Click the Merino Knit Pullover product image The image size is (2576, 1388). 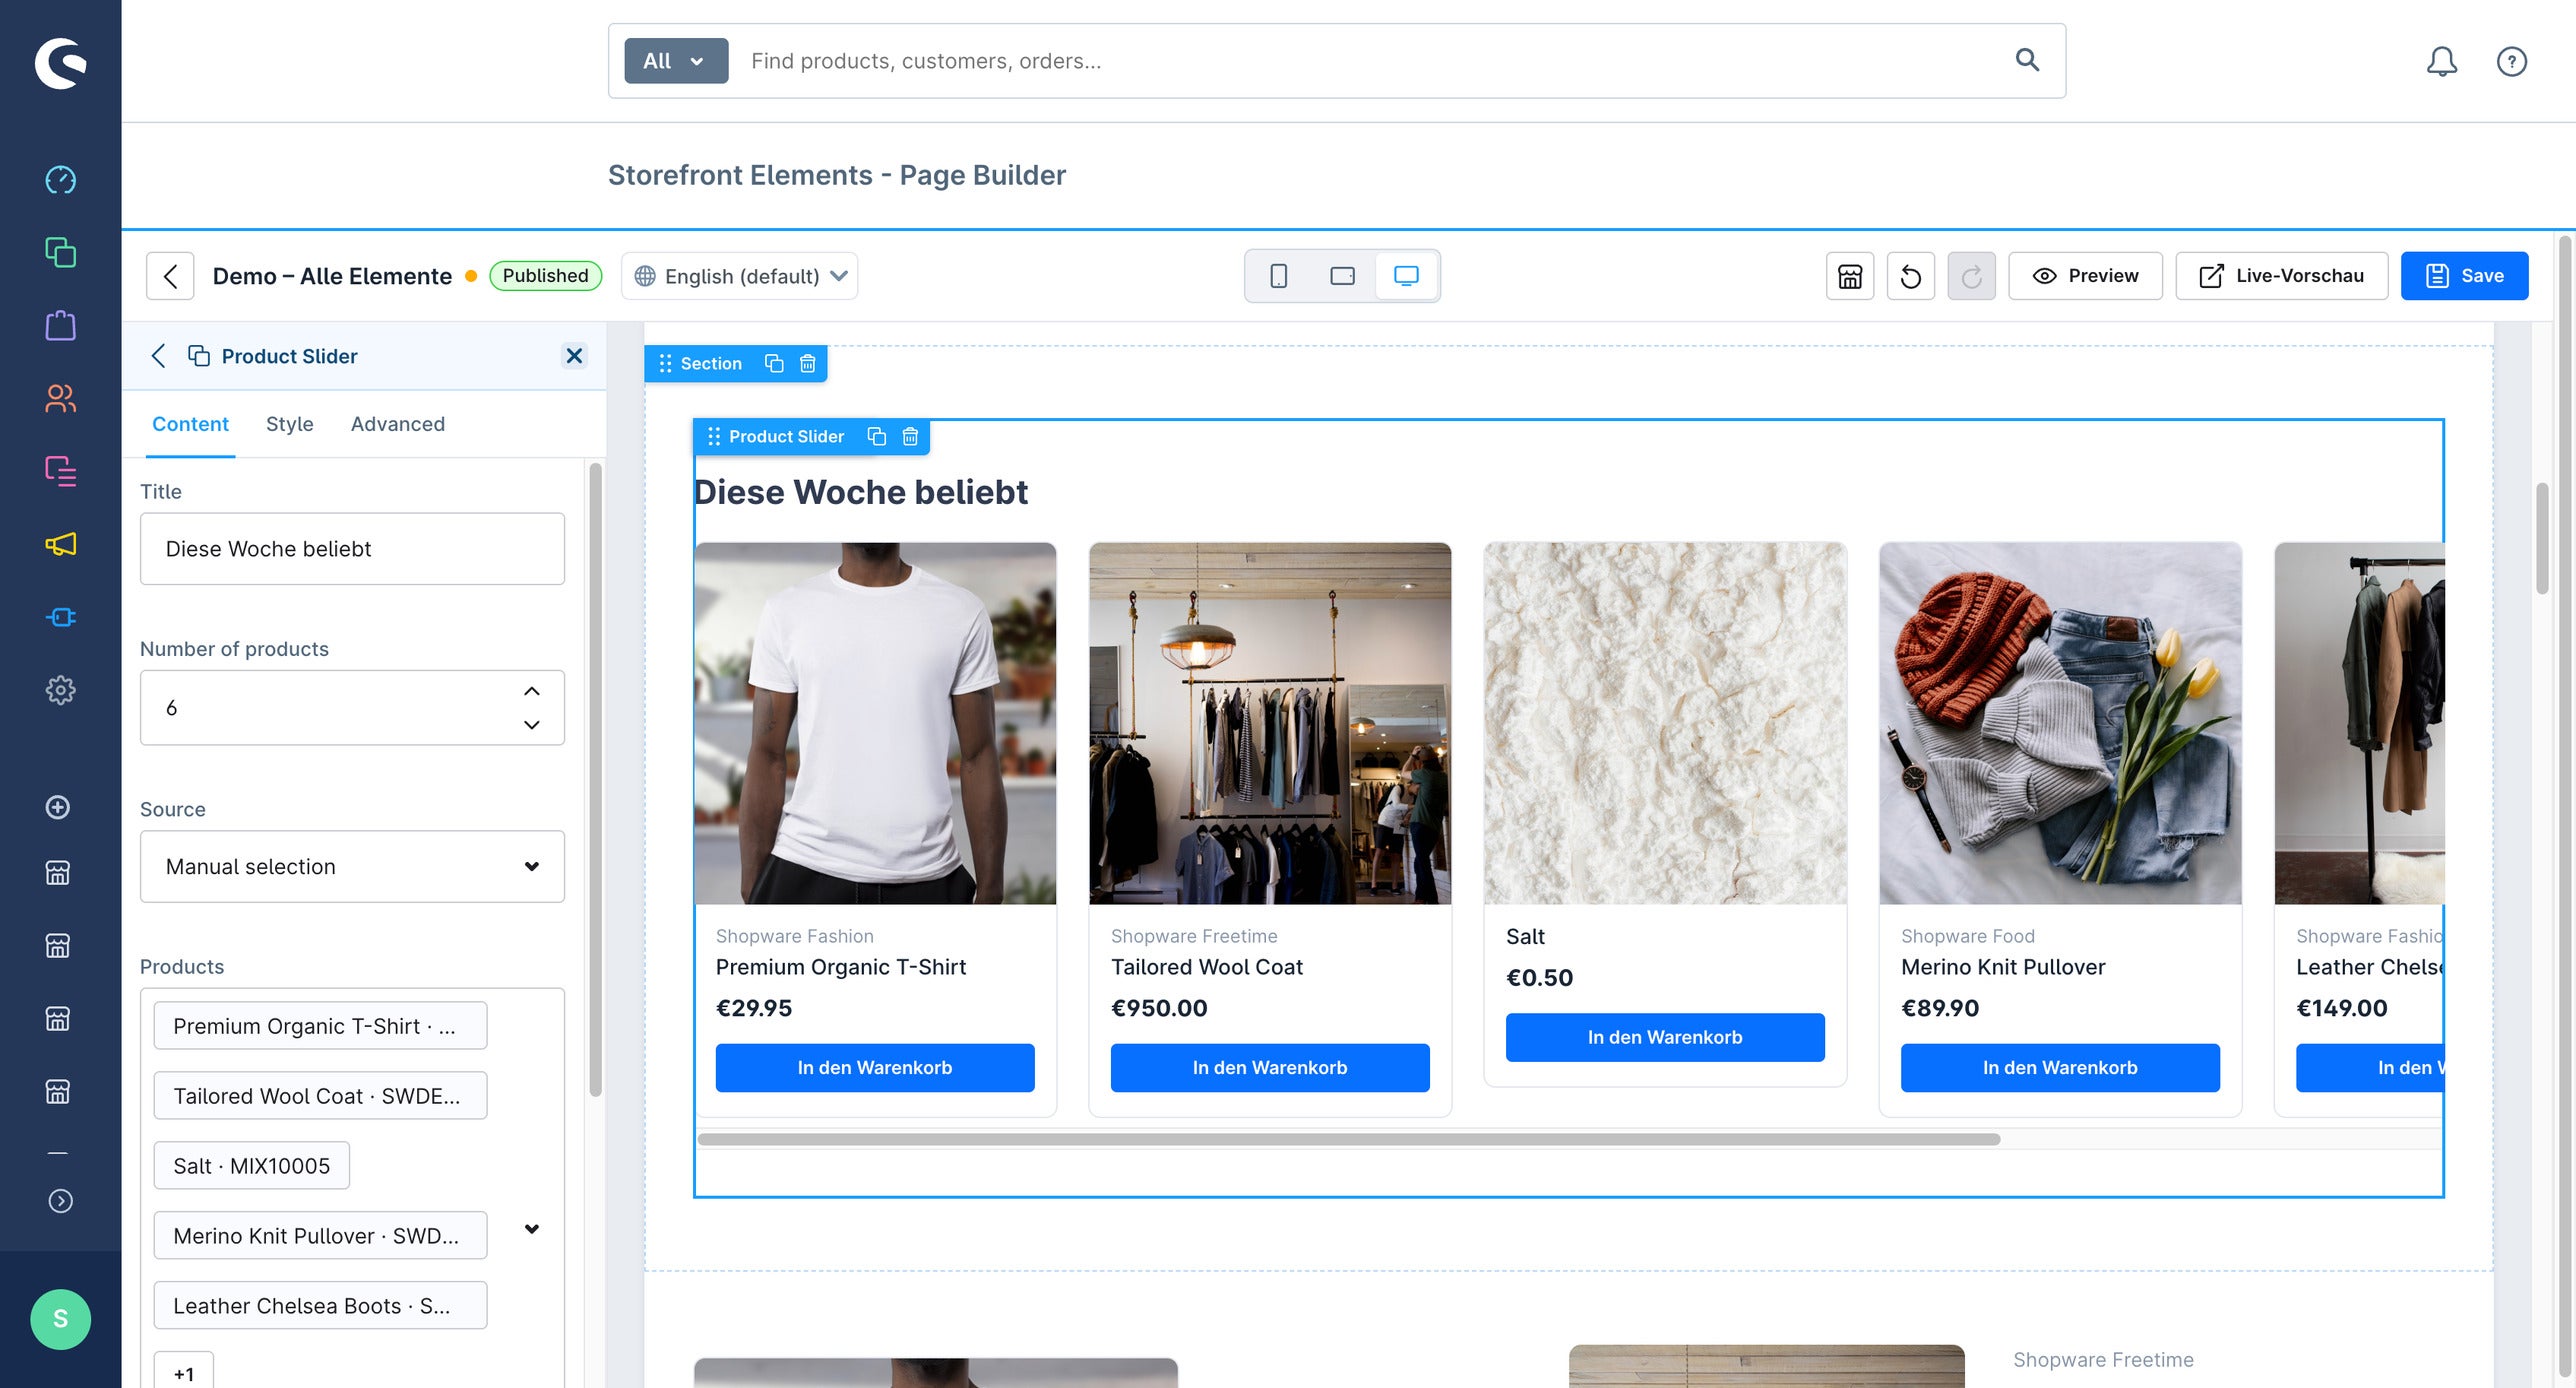2060,724
